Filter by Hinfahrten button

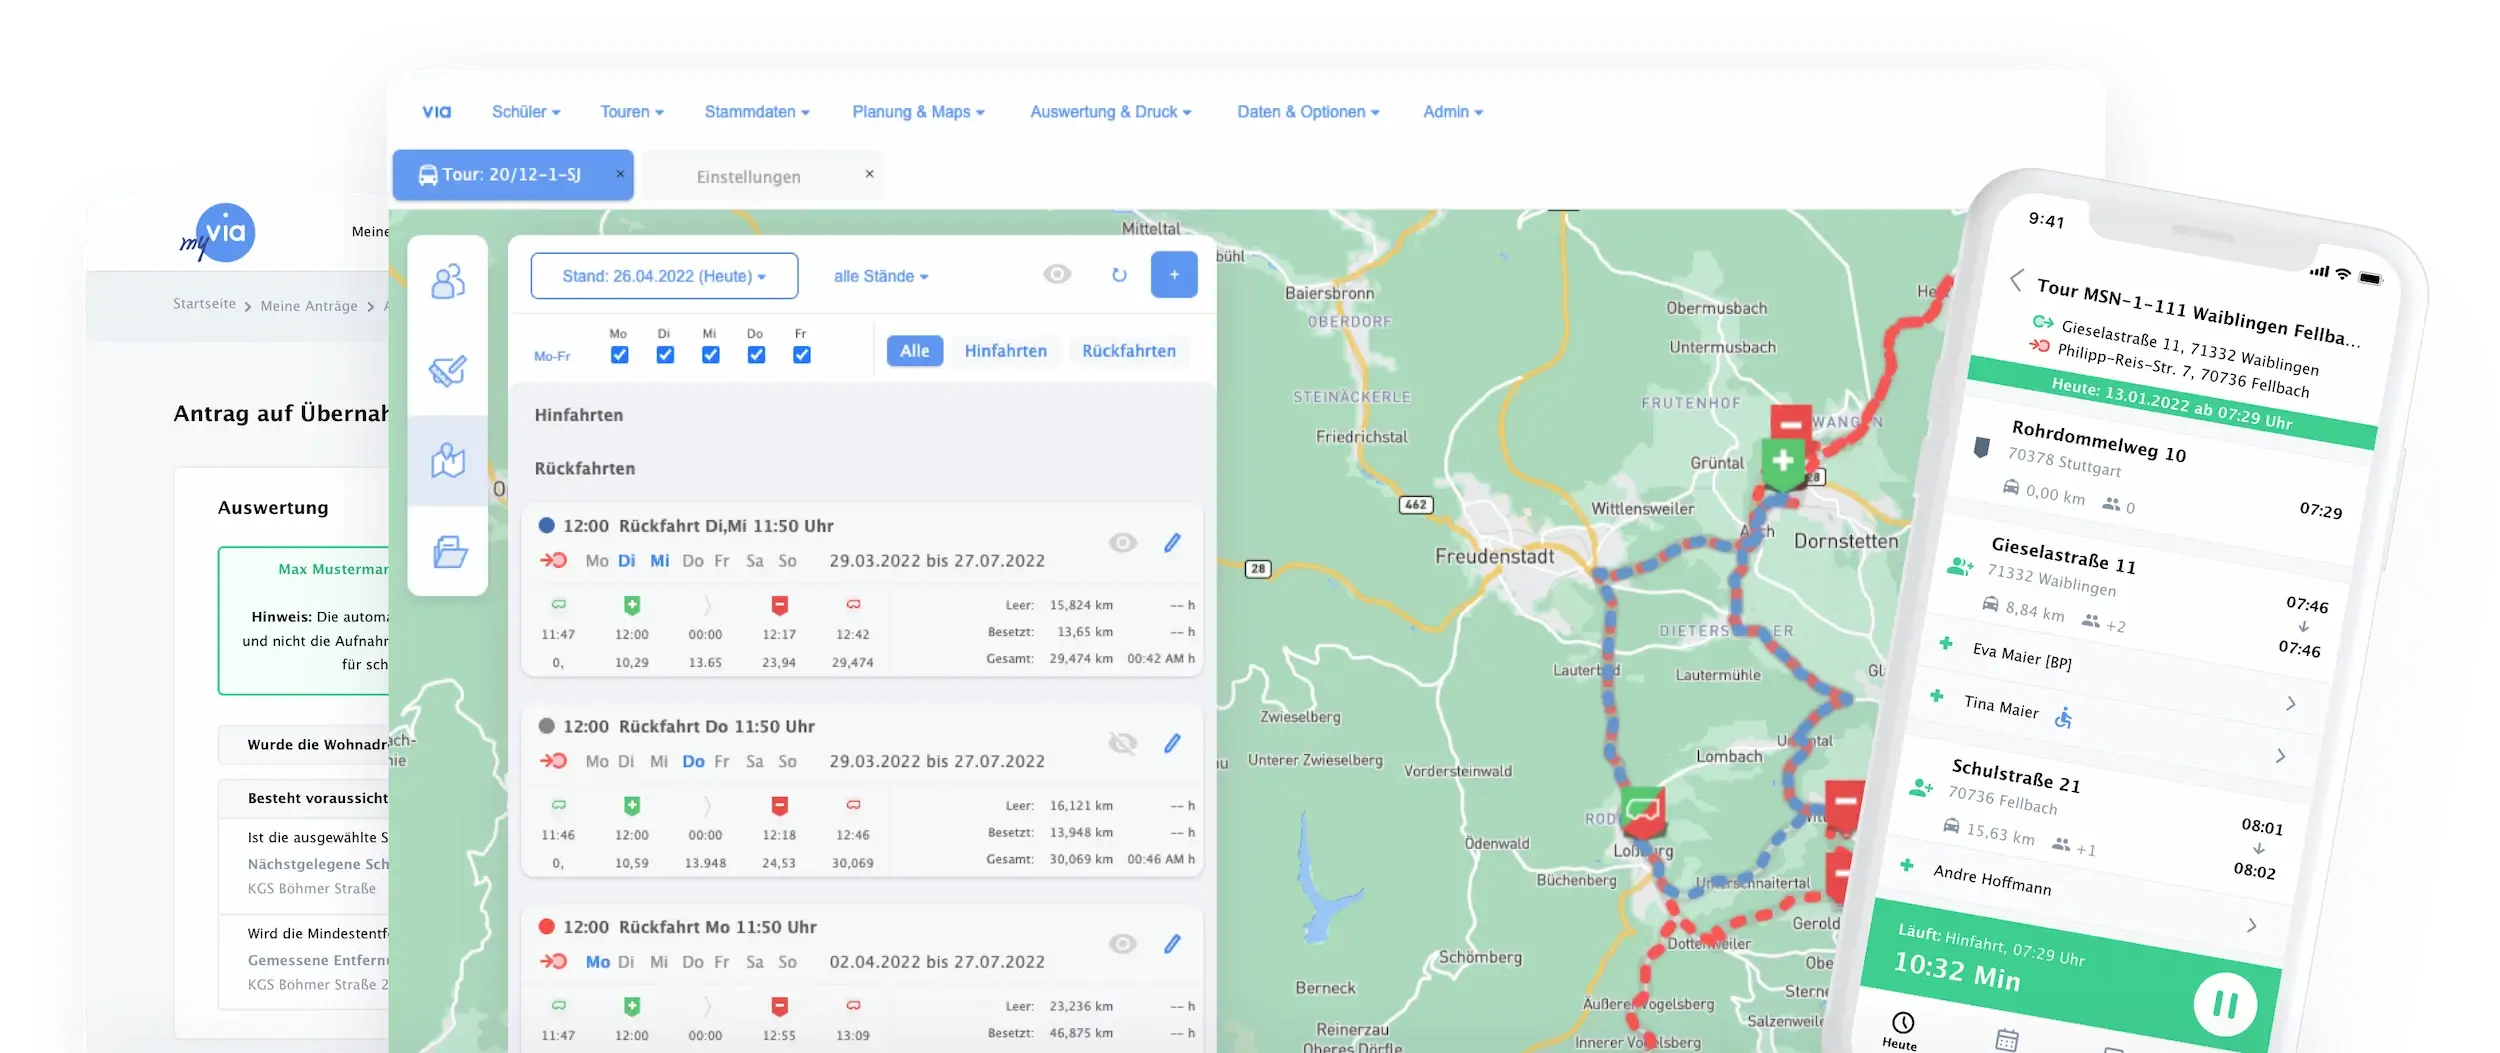pyautogui.click(x=1005, y=351)
